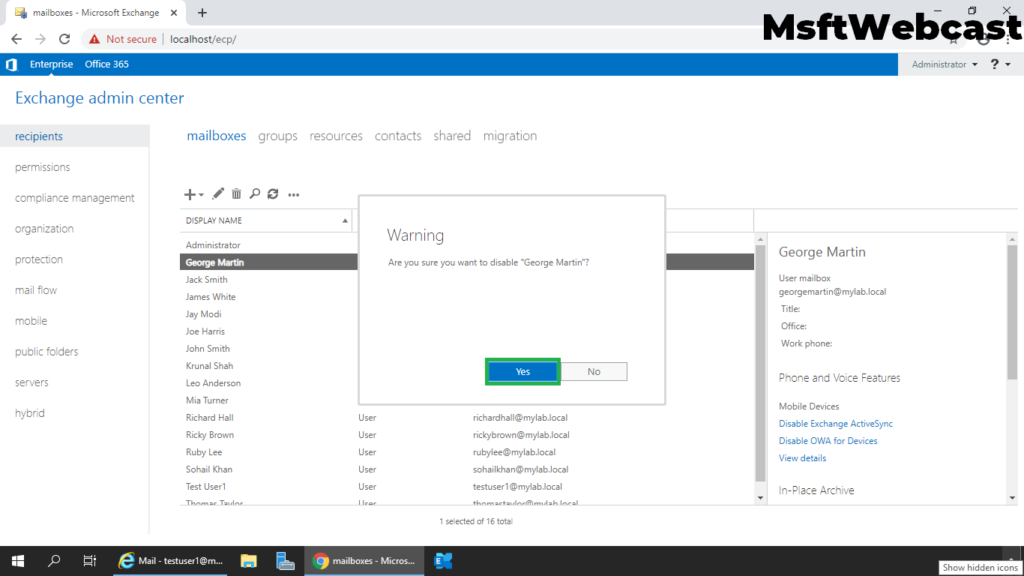Screen dimensions: 1024x576
Task: Switch to the resources tab
Action: click(x=336, y=136)
